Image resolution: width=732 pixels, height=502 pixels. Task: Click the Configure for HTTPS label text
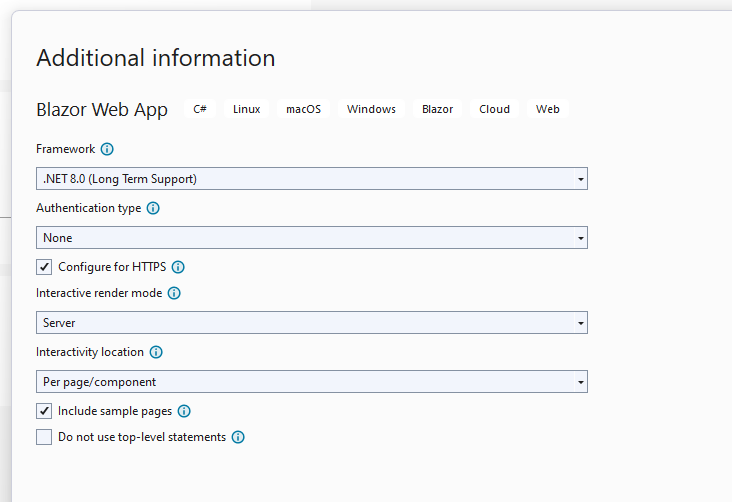112,267
